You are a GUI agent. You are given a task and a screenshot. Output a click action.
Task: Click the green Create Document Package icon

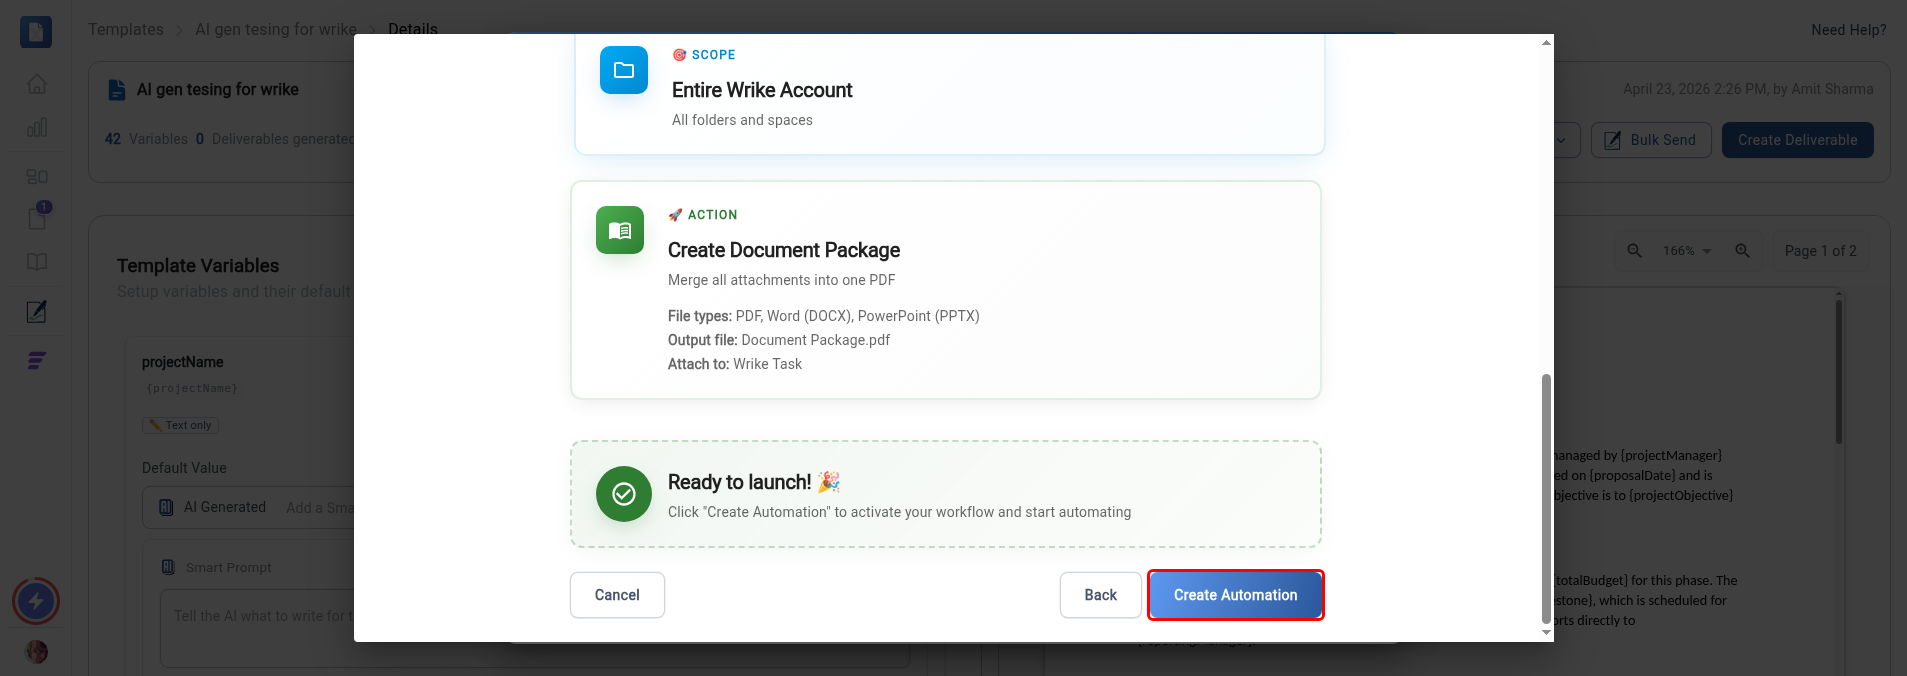pyautogui.click(x=620, y=230)
